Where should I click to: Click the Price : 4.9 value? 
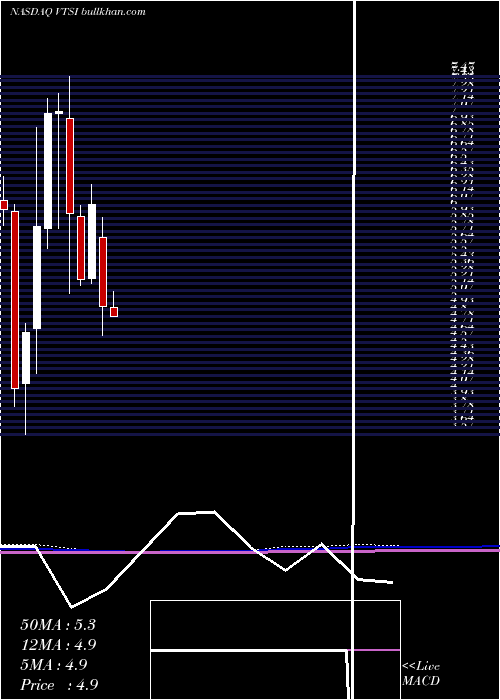click(x=59, y=685)
